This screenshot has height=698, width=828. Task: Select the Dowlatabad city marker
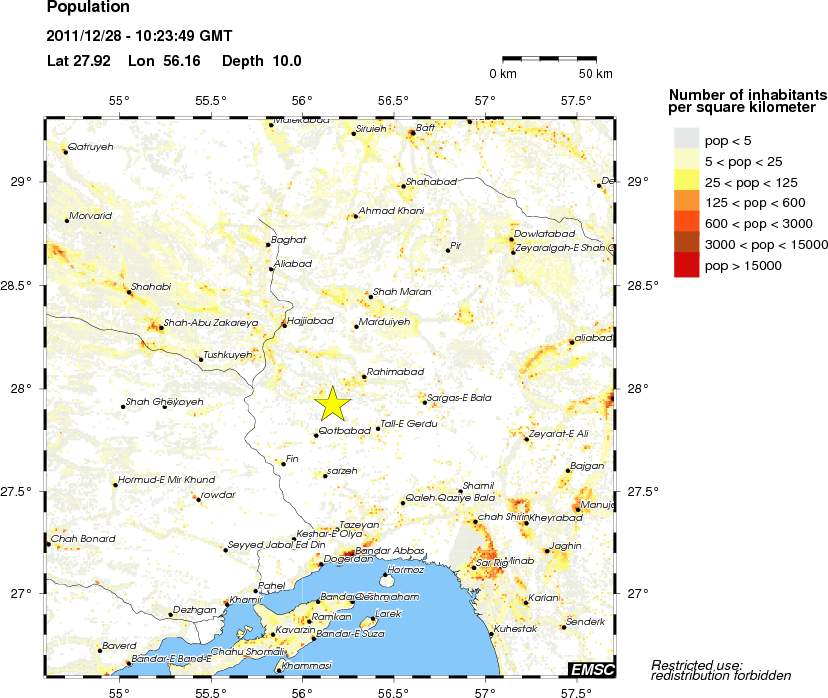coord(511,239)
